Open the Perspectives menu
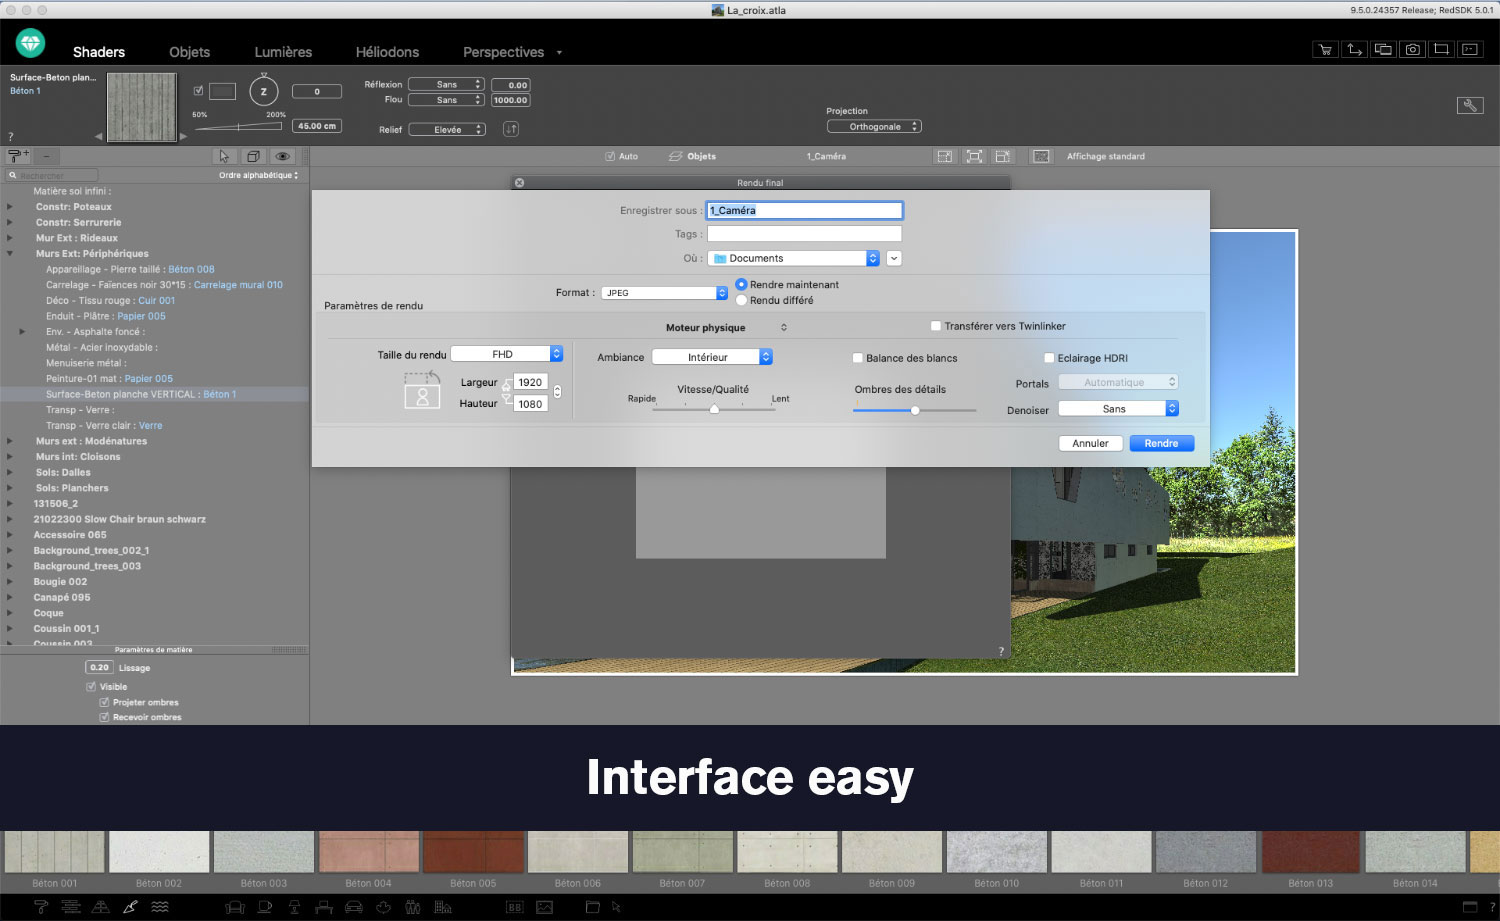Viewport: 1500px width, 921px height. coord(505,51)
